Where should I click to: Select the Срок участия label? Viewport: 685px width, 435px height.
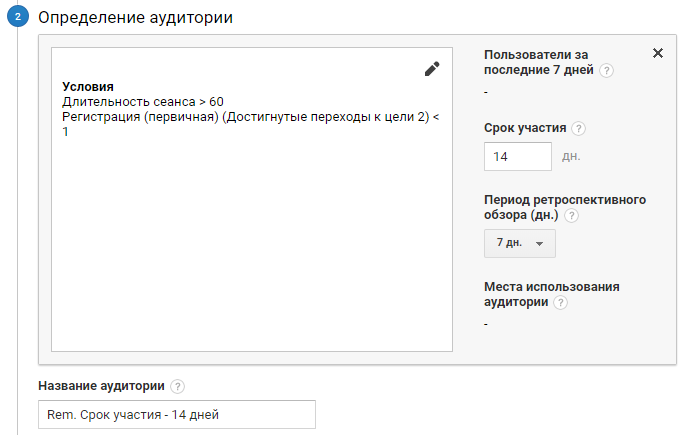pos(525,128)
